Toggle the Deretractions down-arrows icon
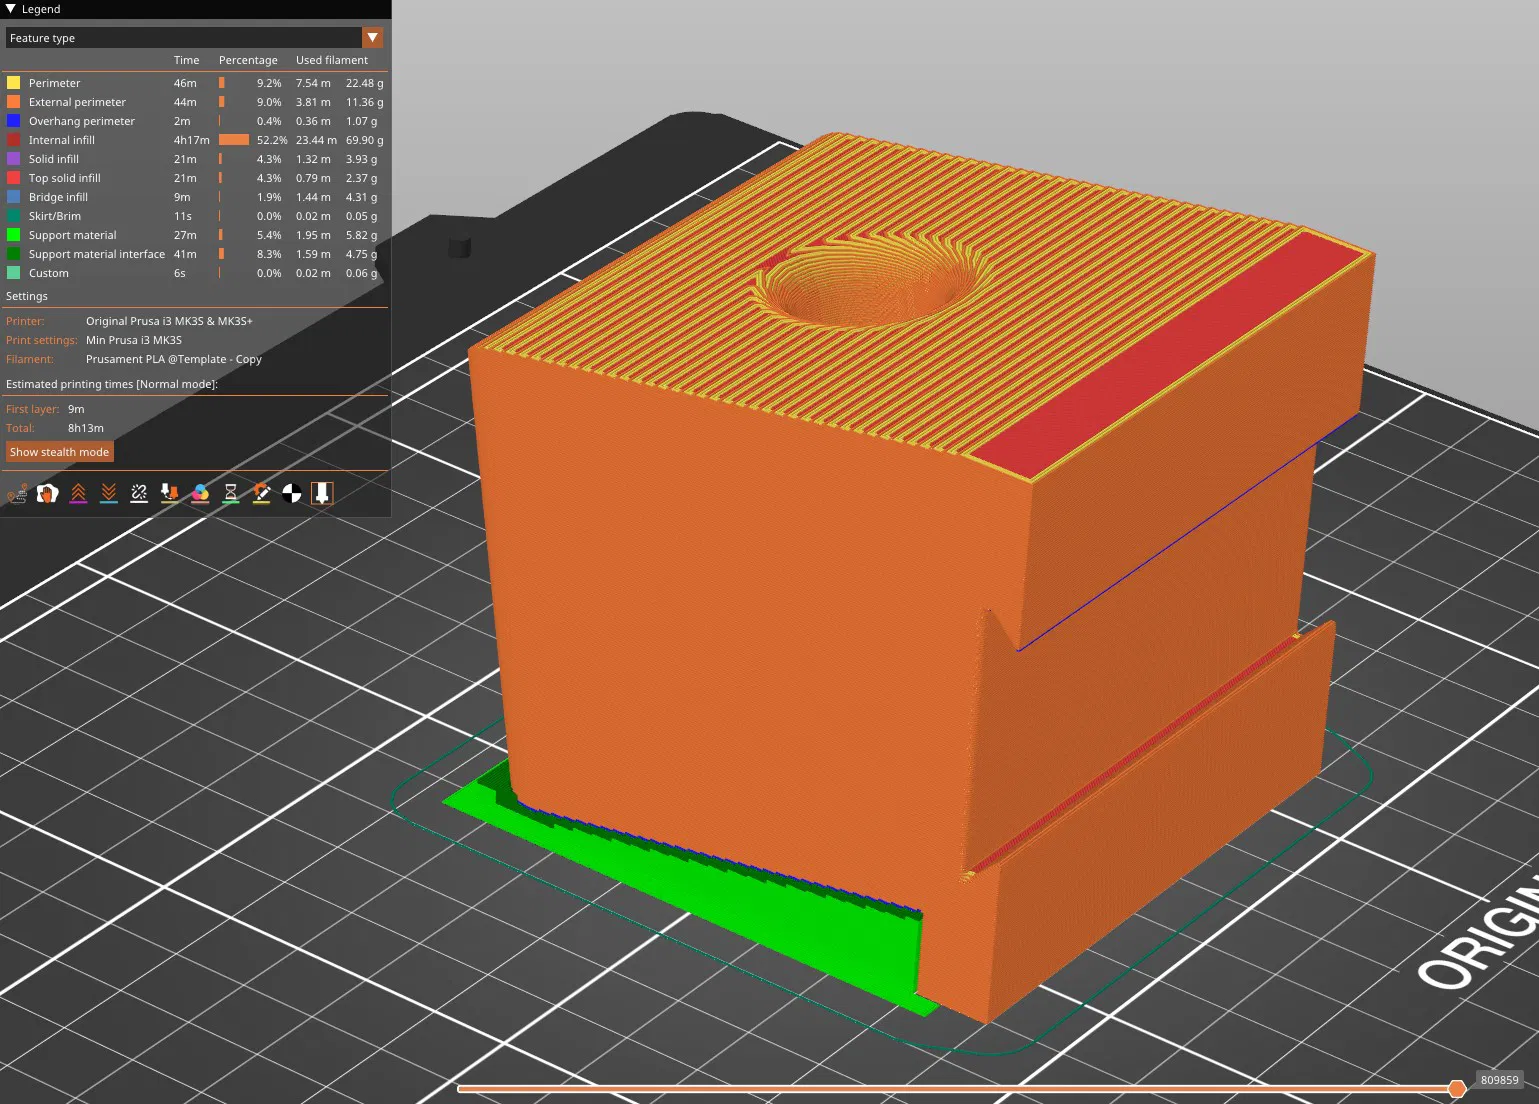Screen dimensions: 1539x1104 pyautogui.click(x=109, y=493)
